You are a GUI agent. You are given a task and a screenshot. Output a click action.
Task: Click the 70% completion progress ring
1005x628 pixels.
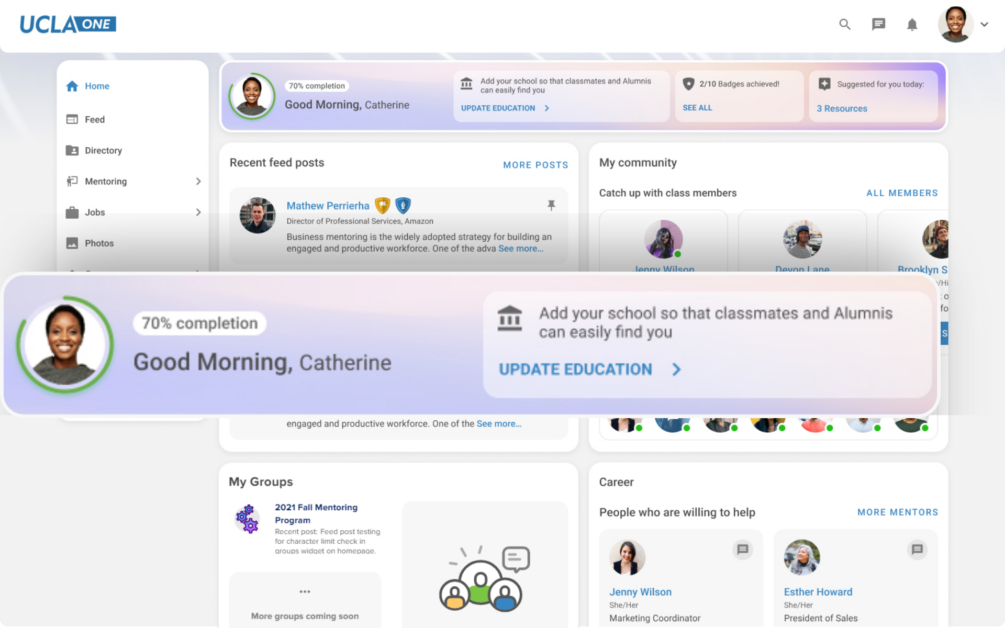pyautogui.click(x=66, y=345)
